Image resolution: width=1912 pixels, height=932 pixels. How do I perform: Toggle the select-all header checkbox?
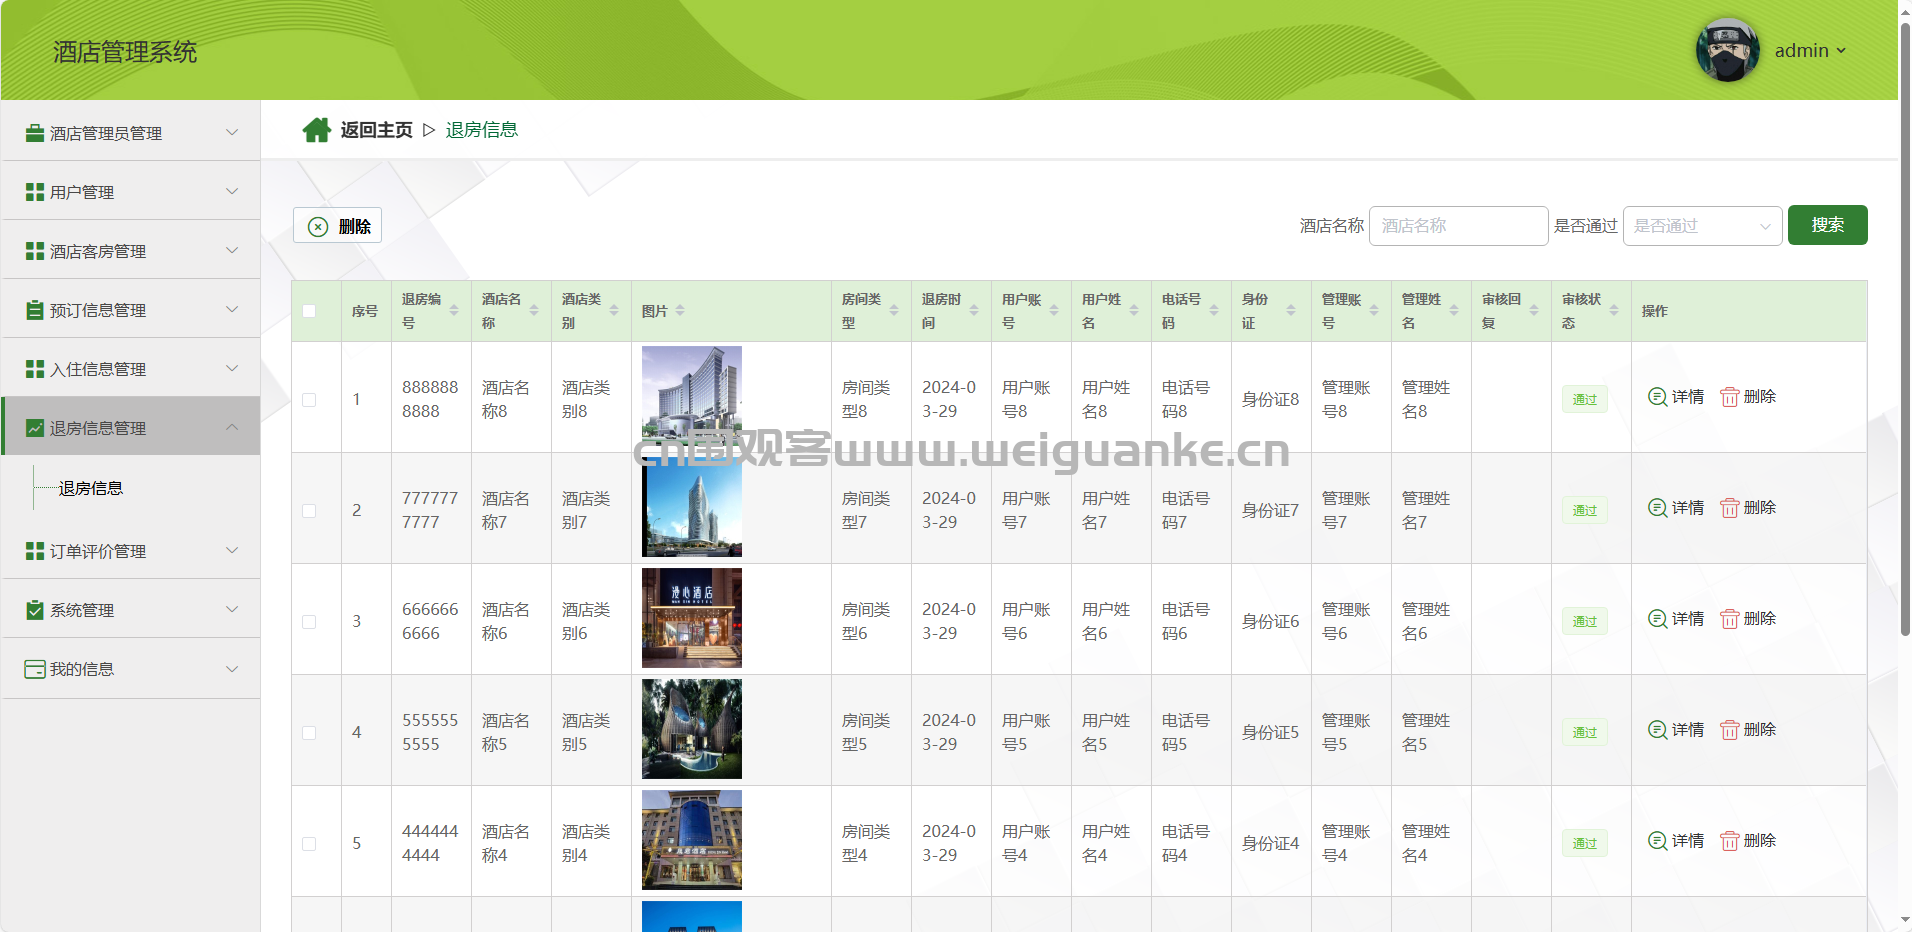click(x=309, y=311)
